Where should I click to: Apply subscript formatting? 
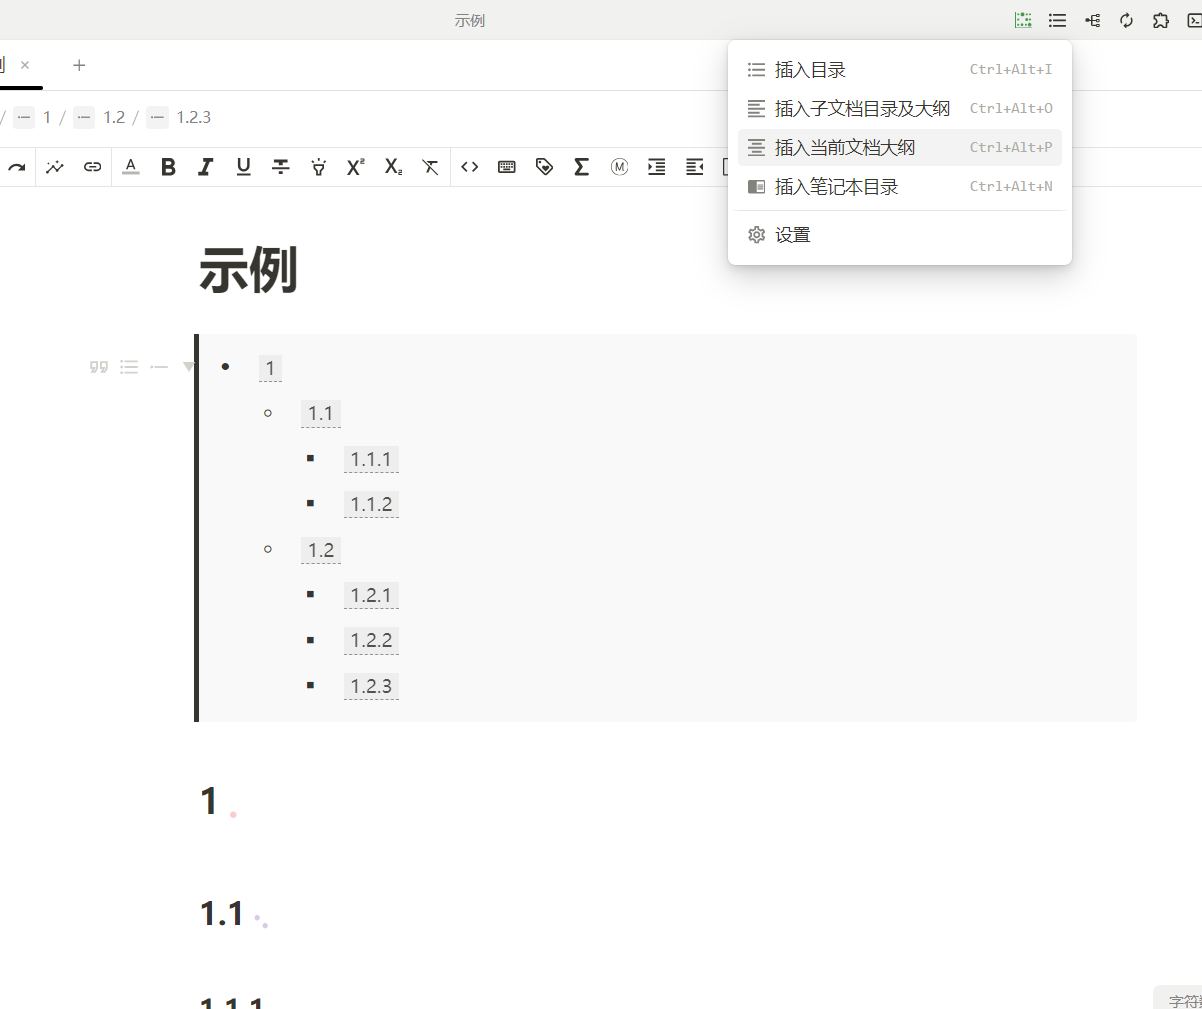click(x=393, y=167)
